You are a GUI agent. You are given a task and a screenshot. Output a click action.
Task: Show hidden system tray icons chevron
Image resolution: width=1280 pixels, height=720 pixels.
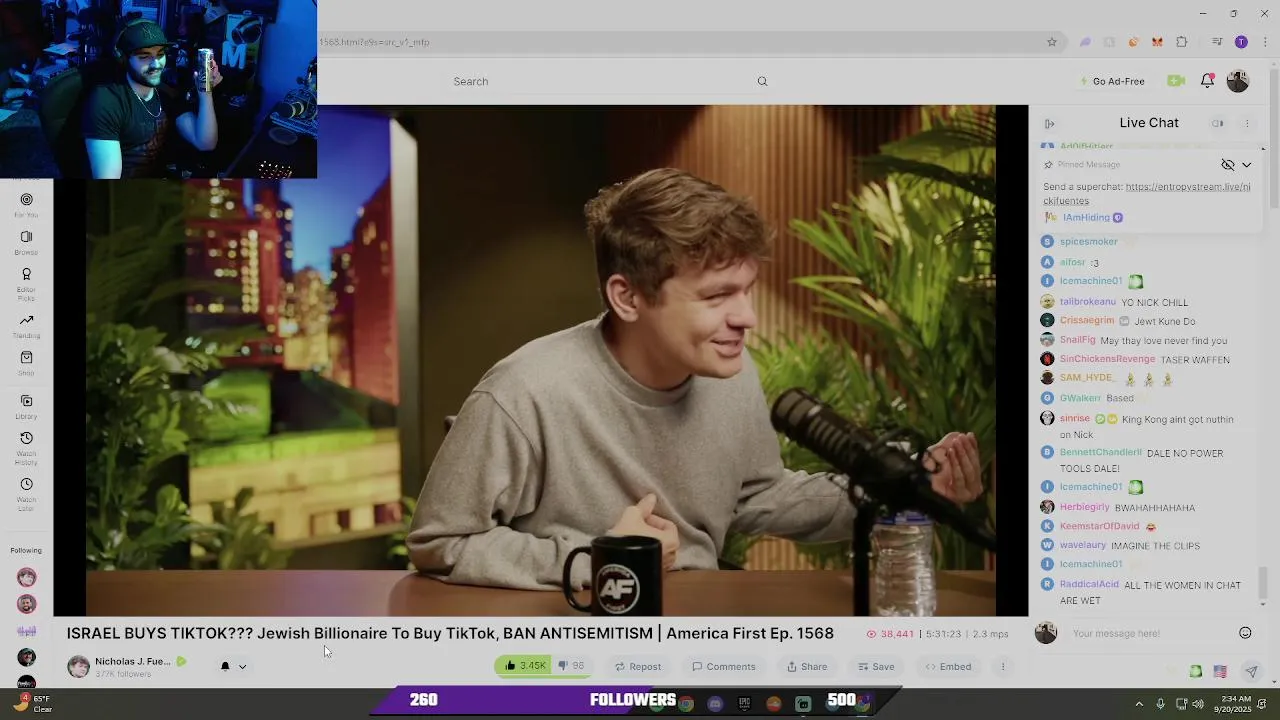tap(1139, 704)
